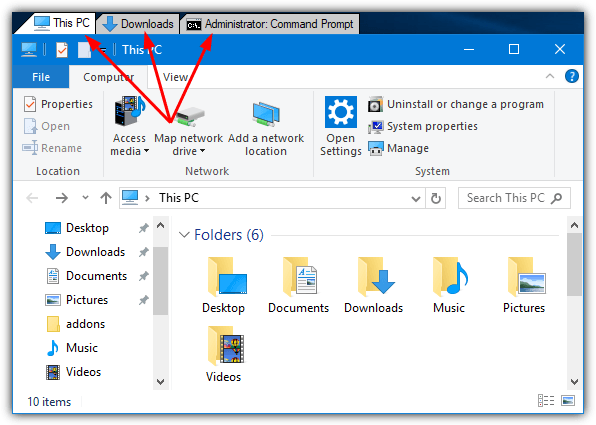Open the Help question mark icon
This screenshot has height=425, width=596.
point(572,76)
